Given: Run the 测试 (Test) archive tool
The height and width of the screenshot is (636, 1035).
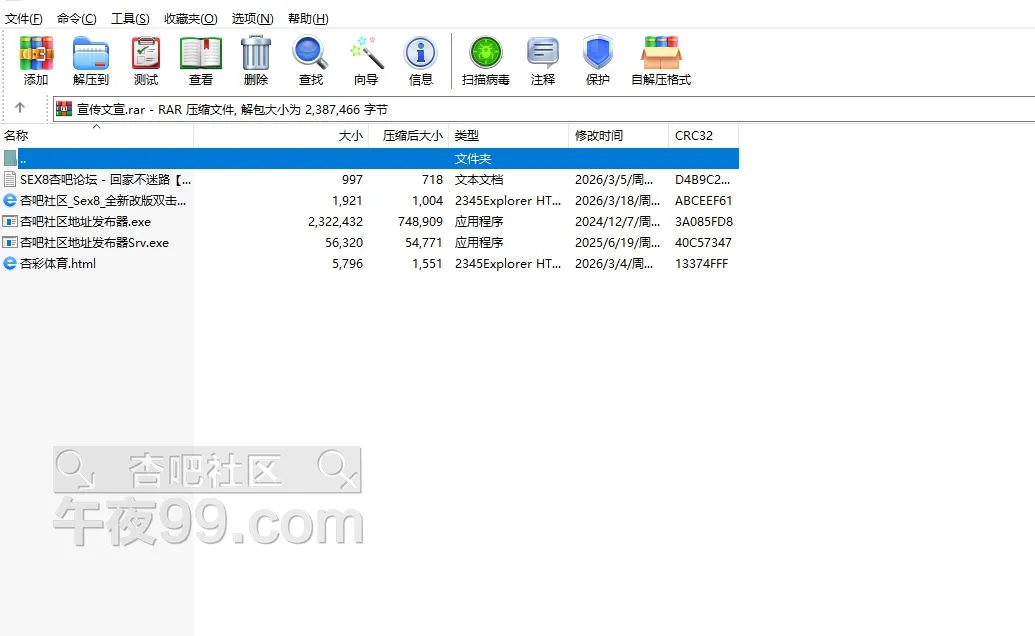Looking at the screenshot, I should tap(146, 60).
